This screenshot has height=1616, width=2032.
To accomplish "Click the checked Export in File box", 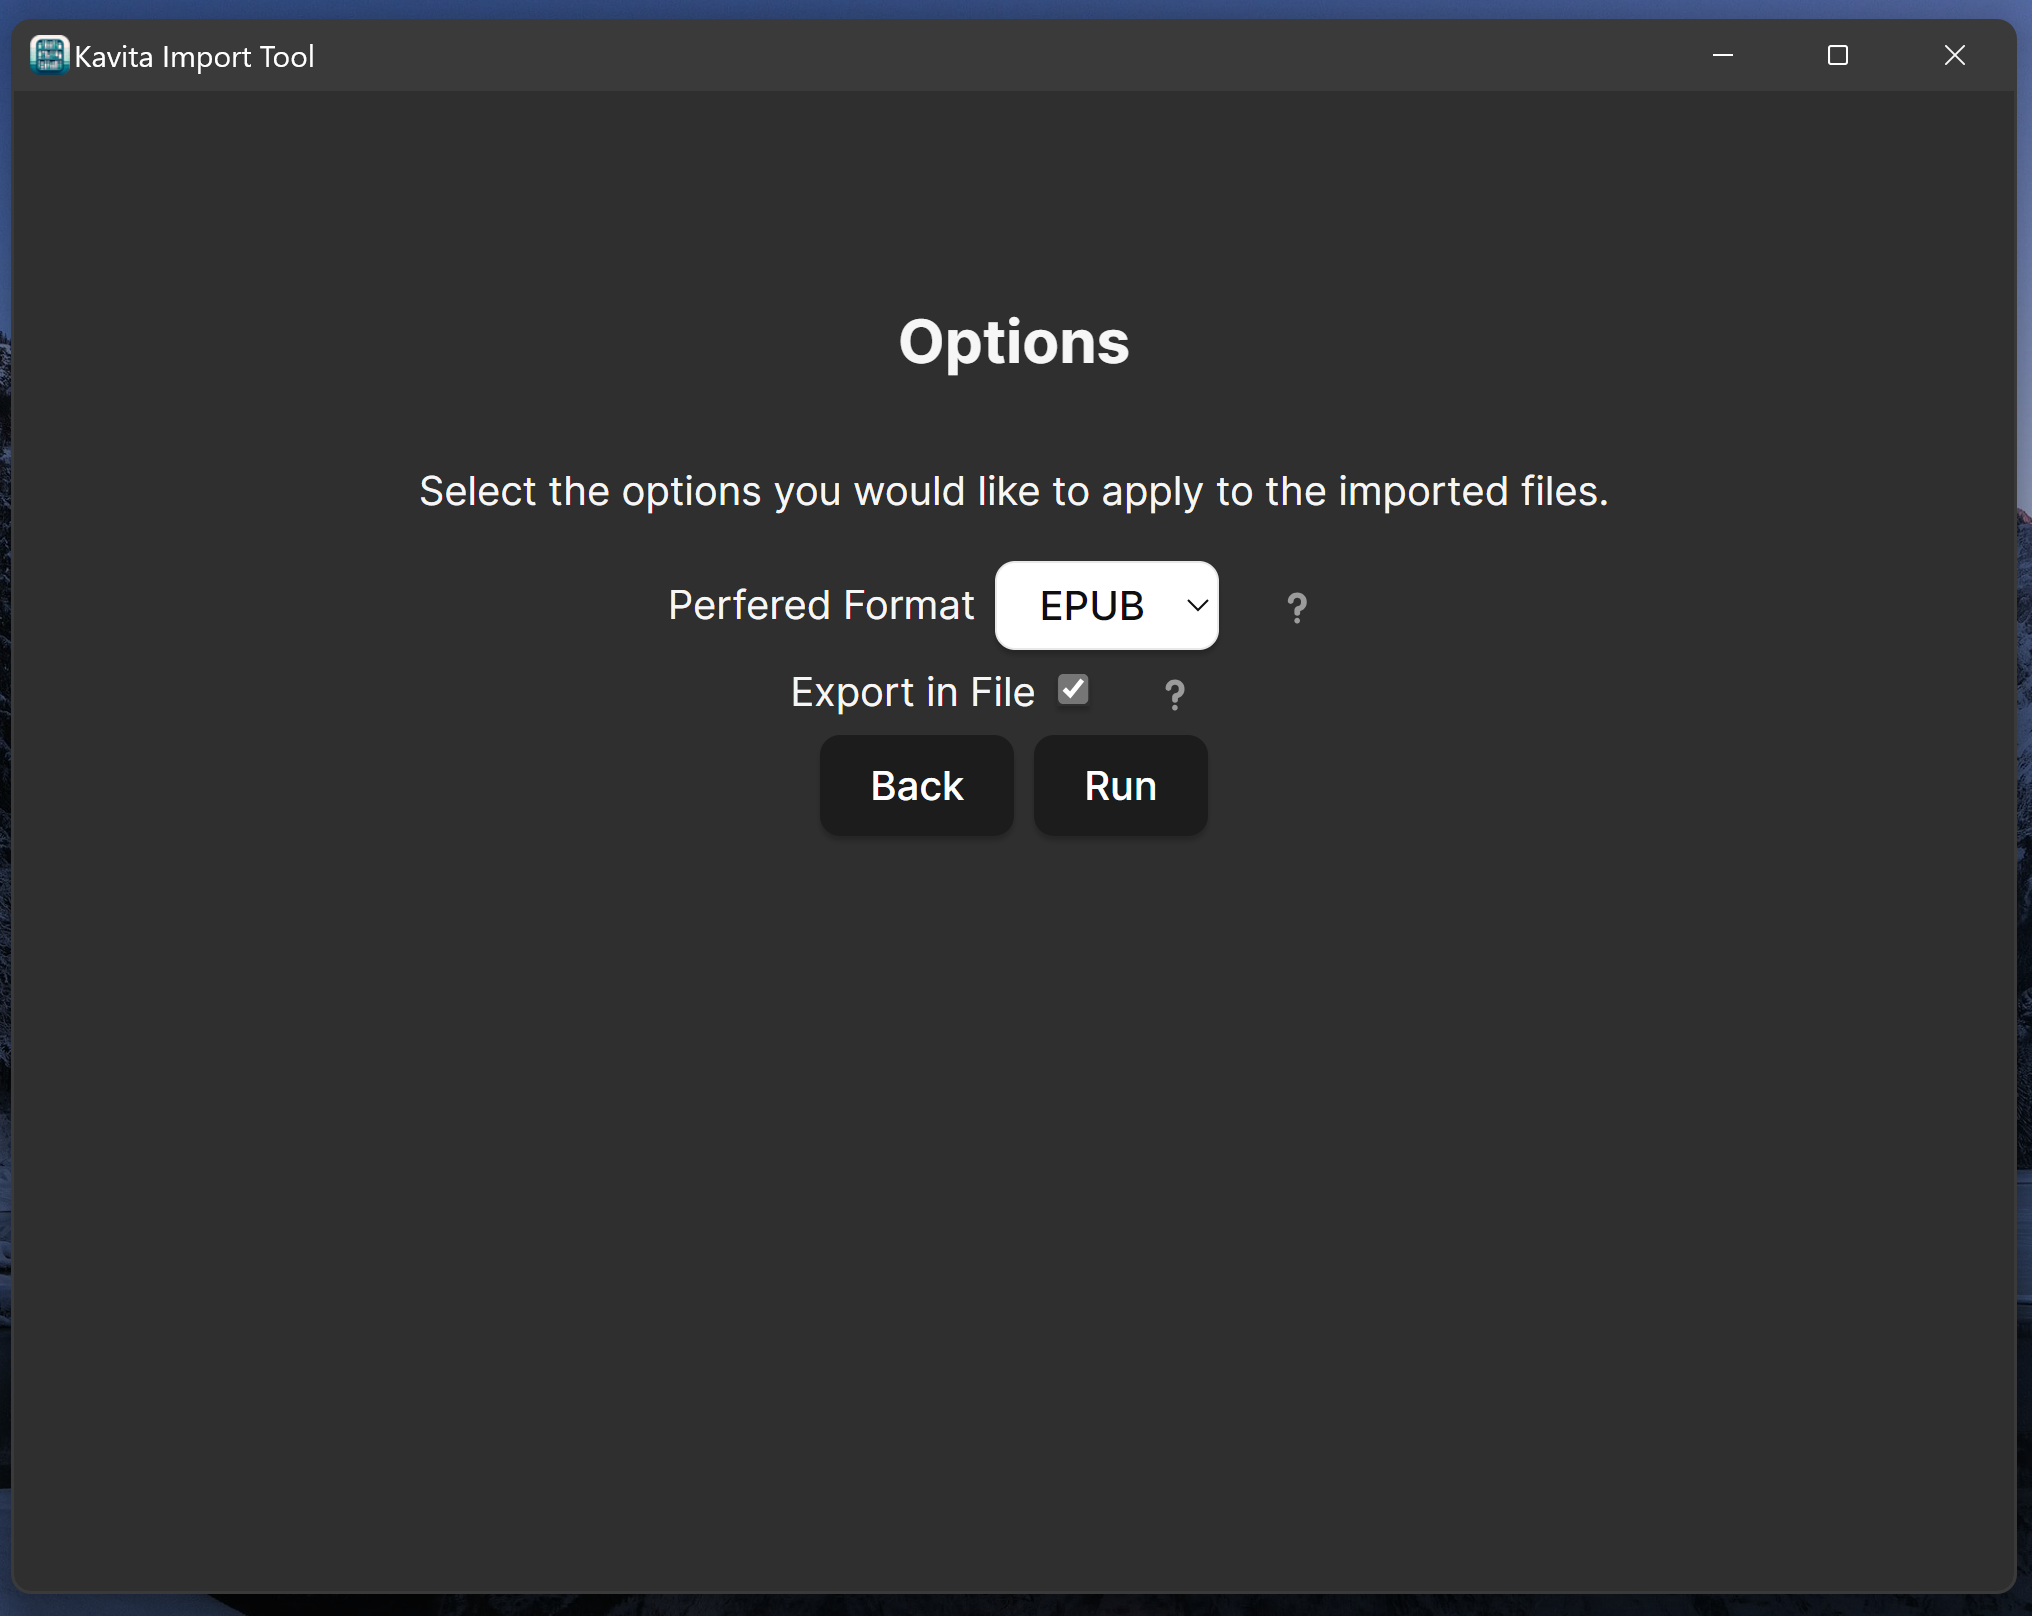I will (1073, 689).
